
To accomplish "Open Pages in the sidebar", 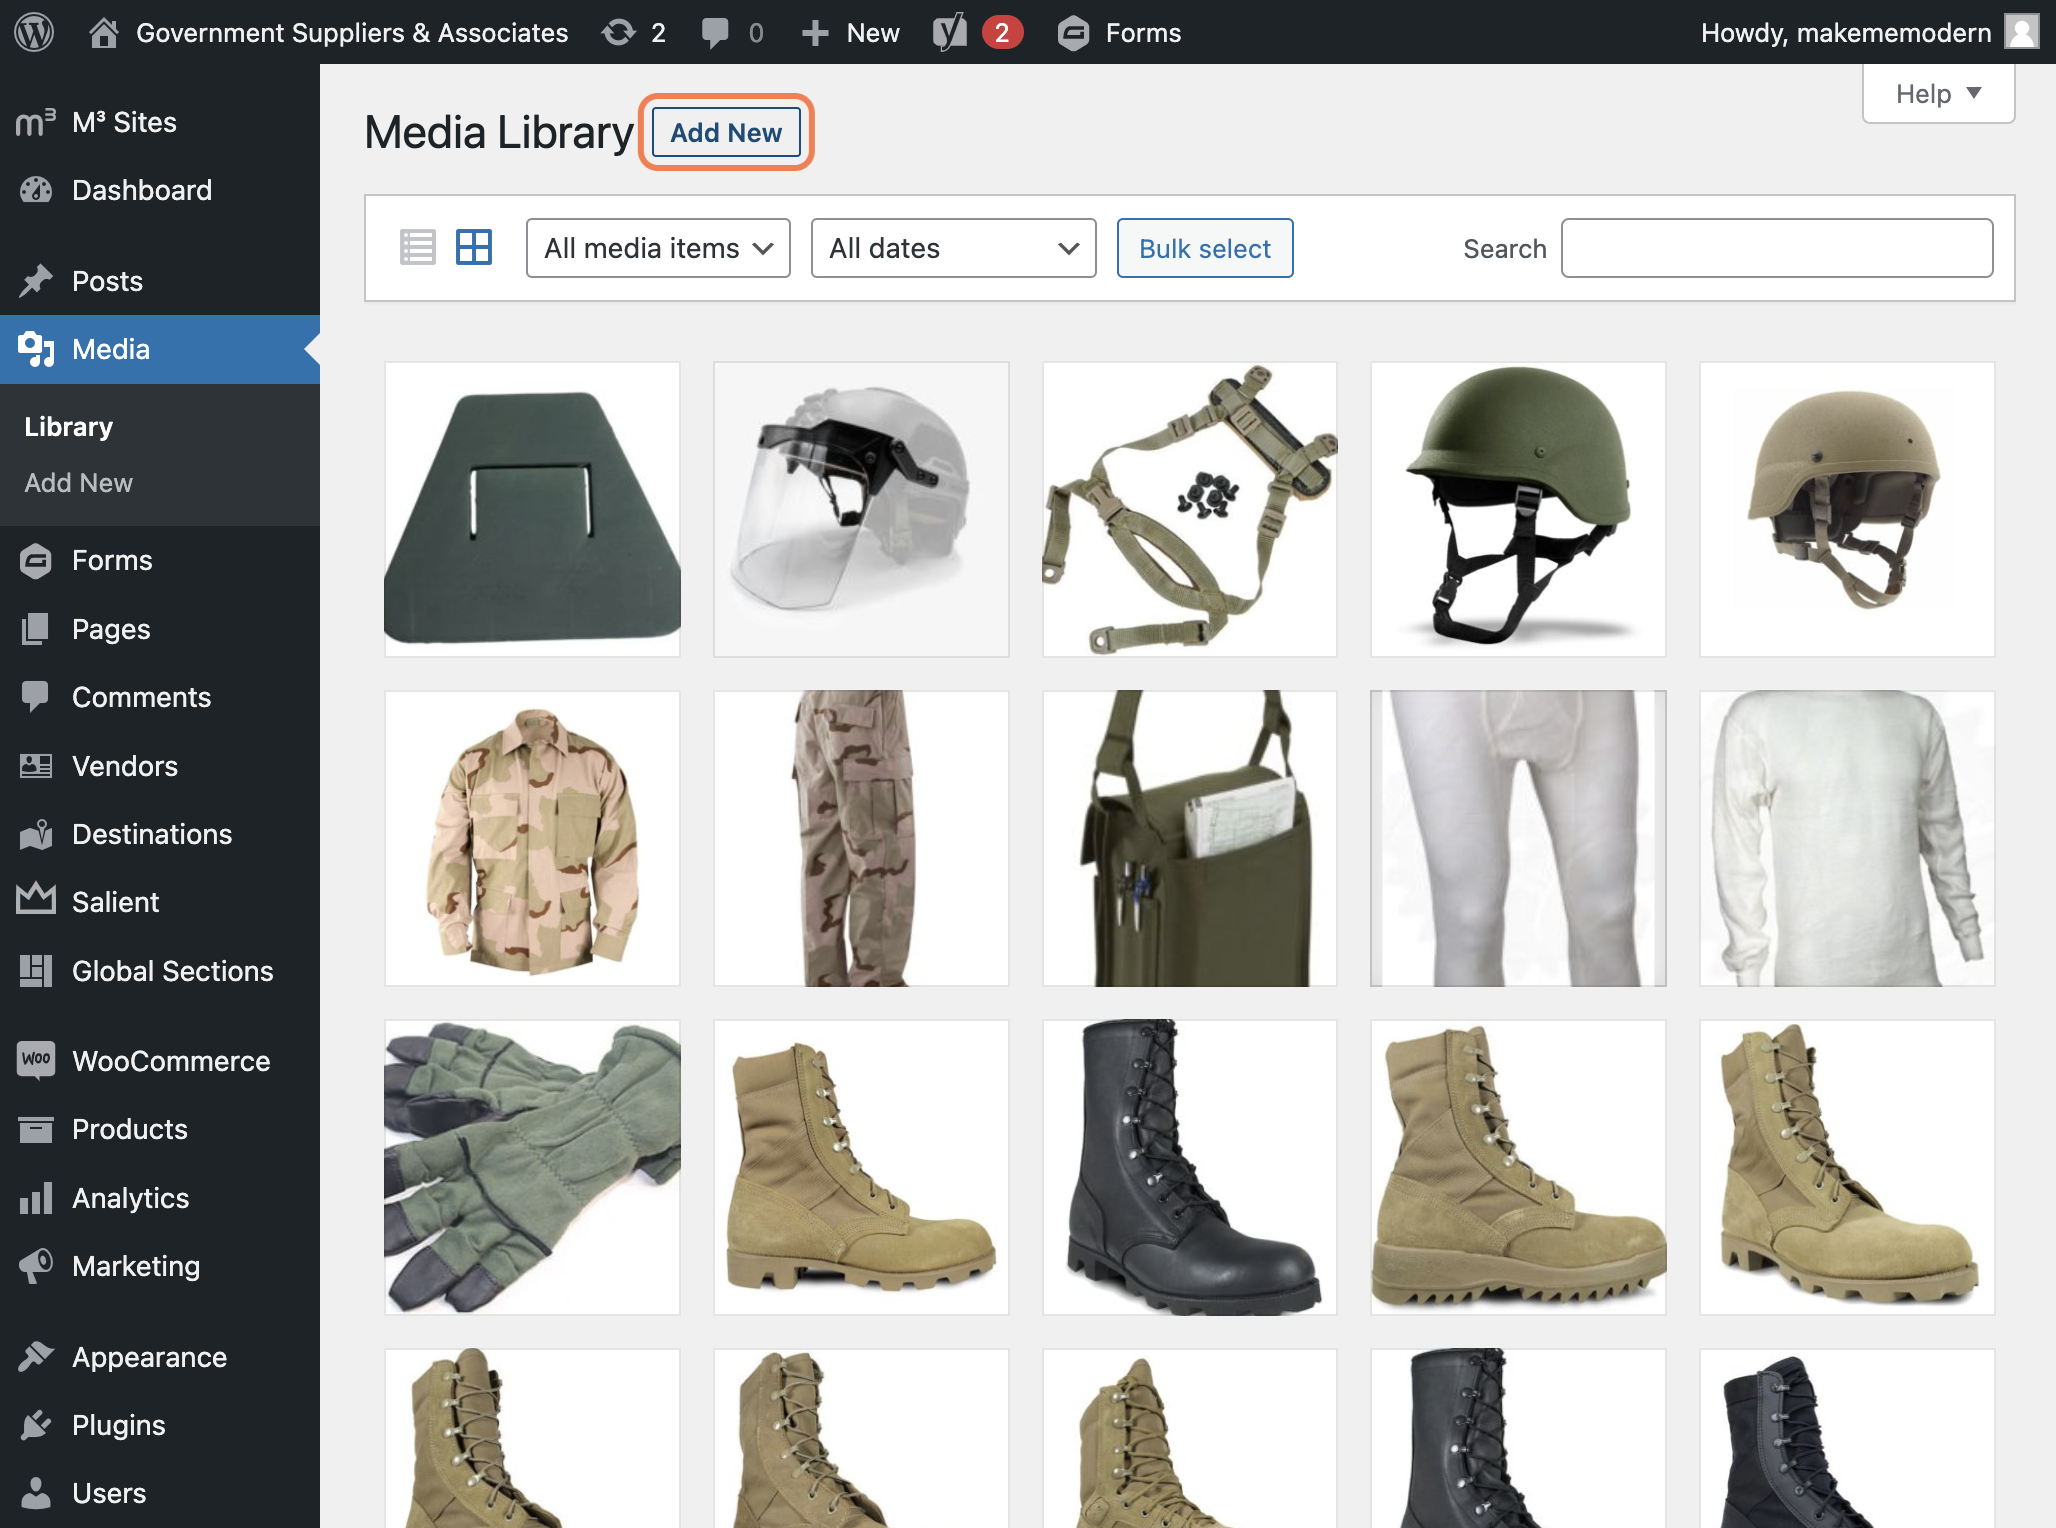I will 160,629.
